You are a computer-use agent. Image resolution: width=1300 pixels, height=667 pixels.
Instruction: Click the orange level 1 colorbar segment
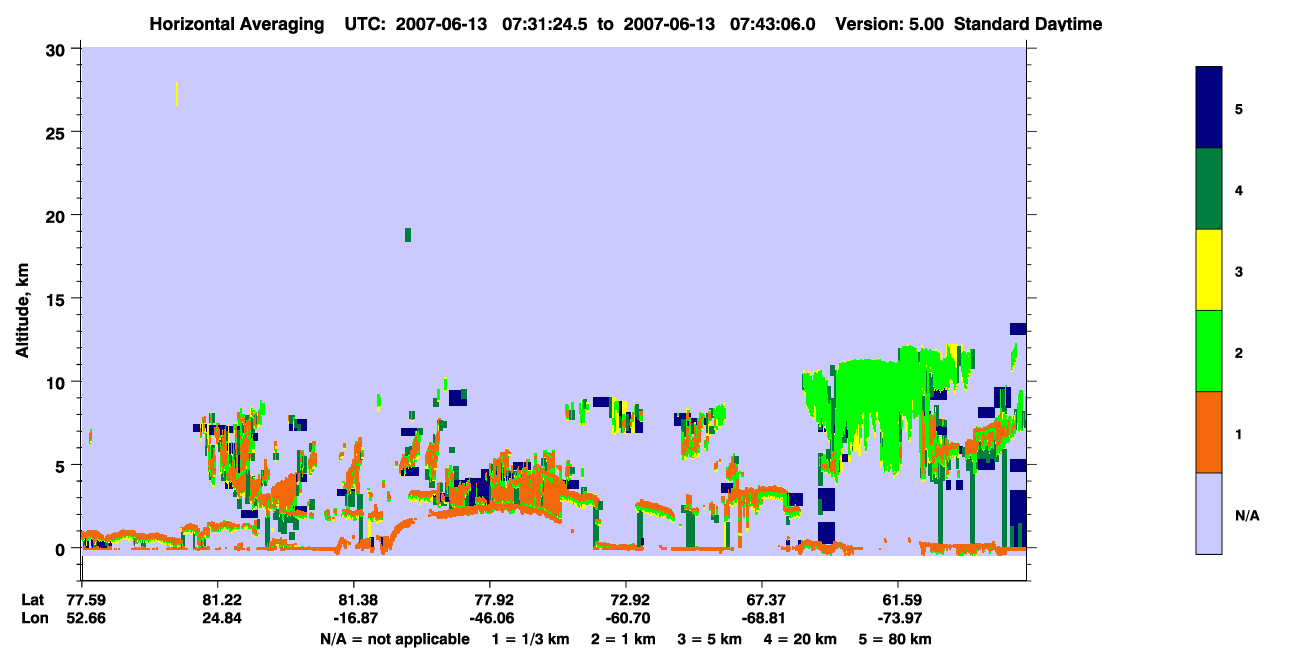click(x=1208, y=432)
